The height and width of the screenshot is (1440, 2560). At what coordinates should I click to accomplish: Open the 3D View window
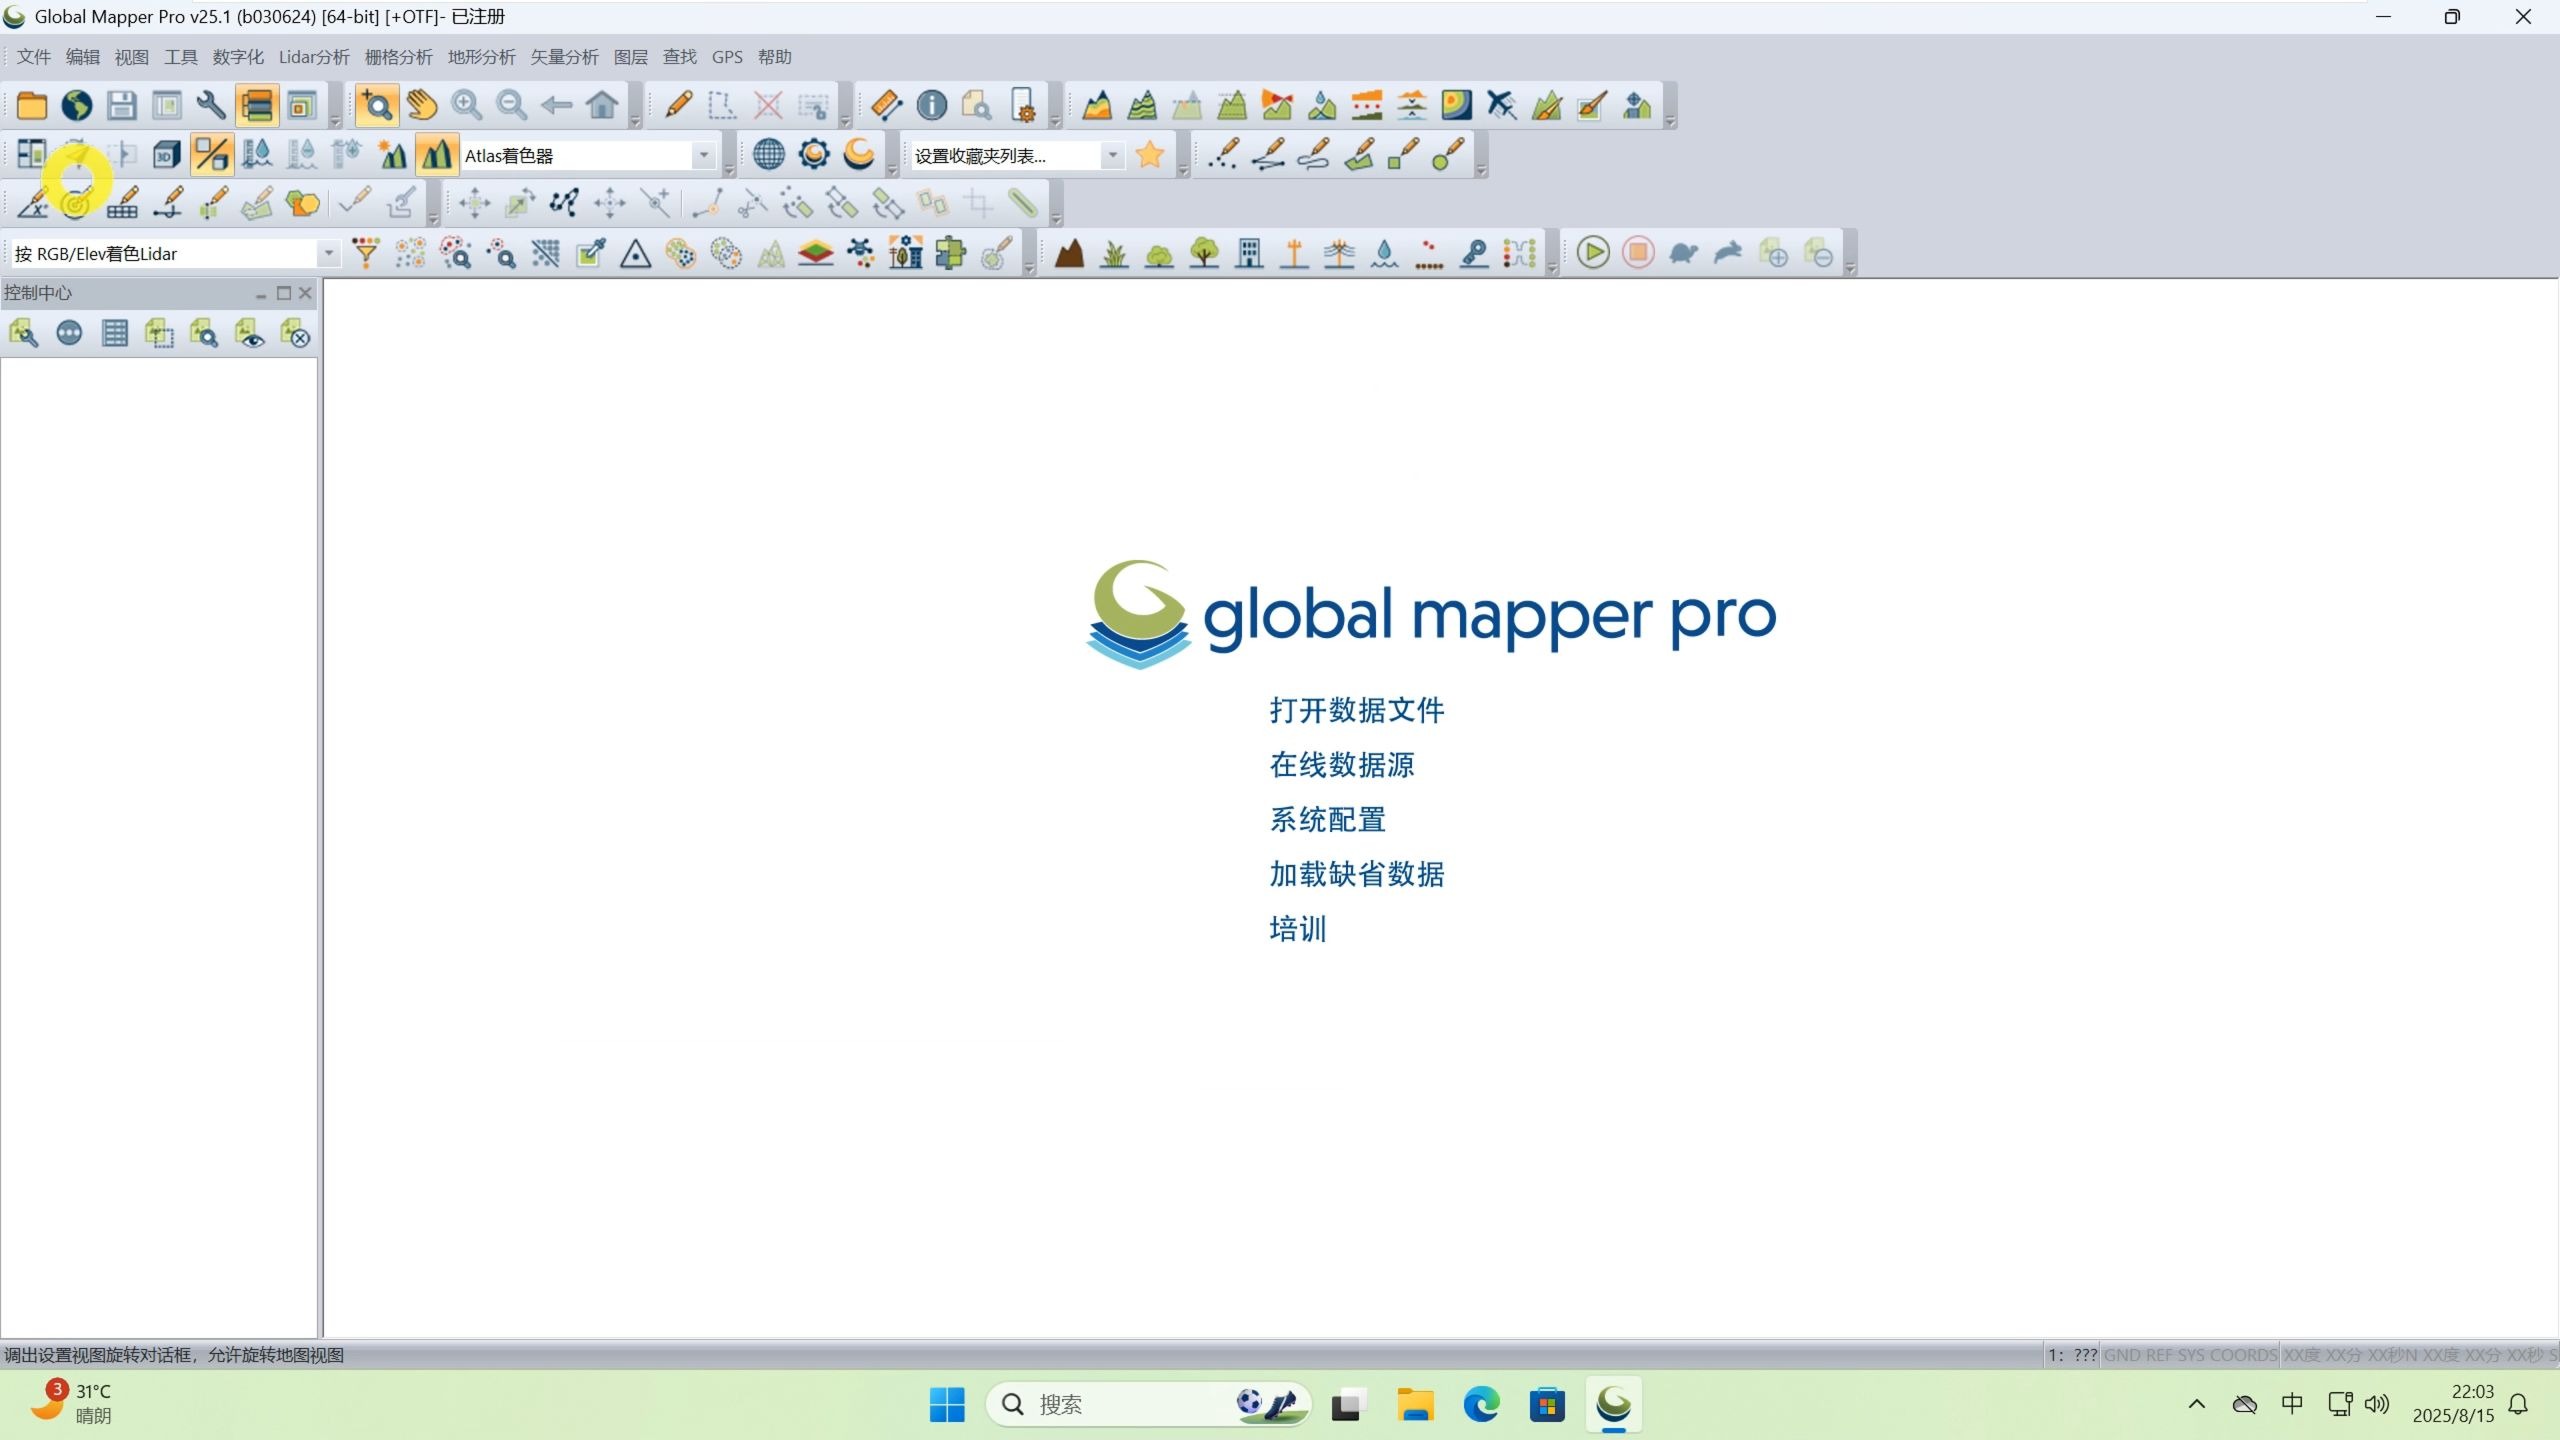pyautogui.click(x=166, y=154)
